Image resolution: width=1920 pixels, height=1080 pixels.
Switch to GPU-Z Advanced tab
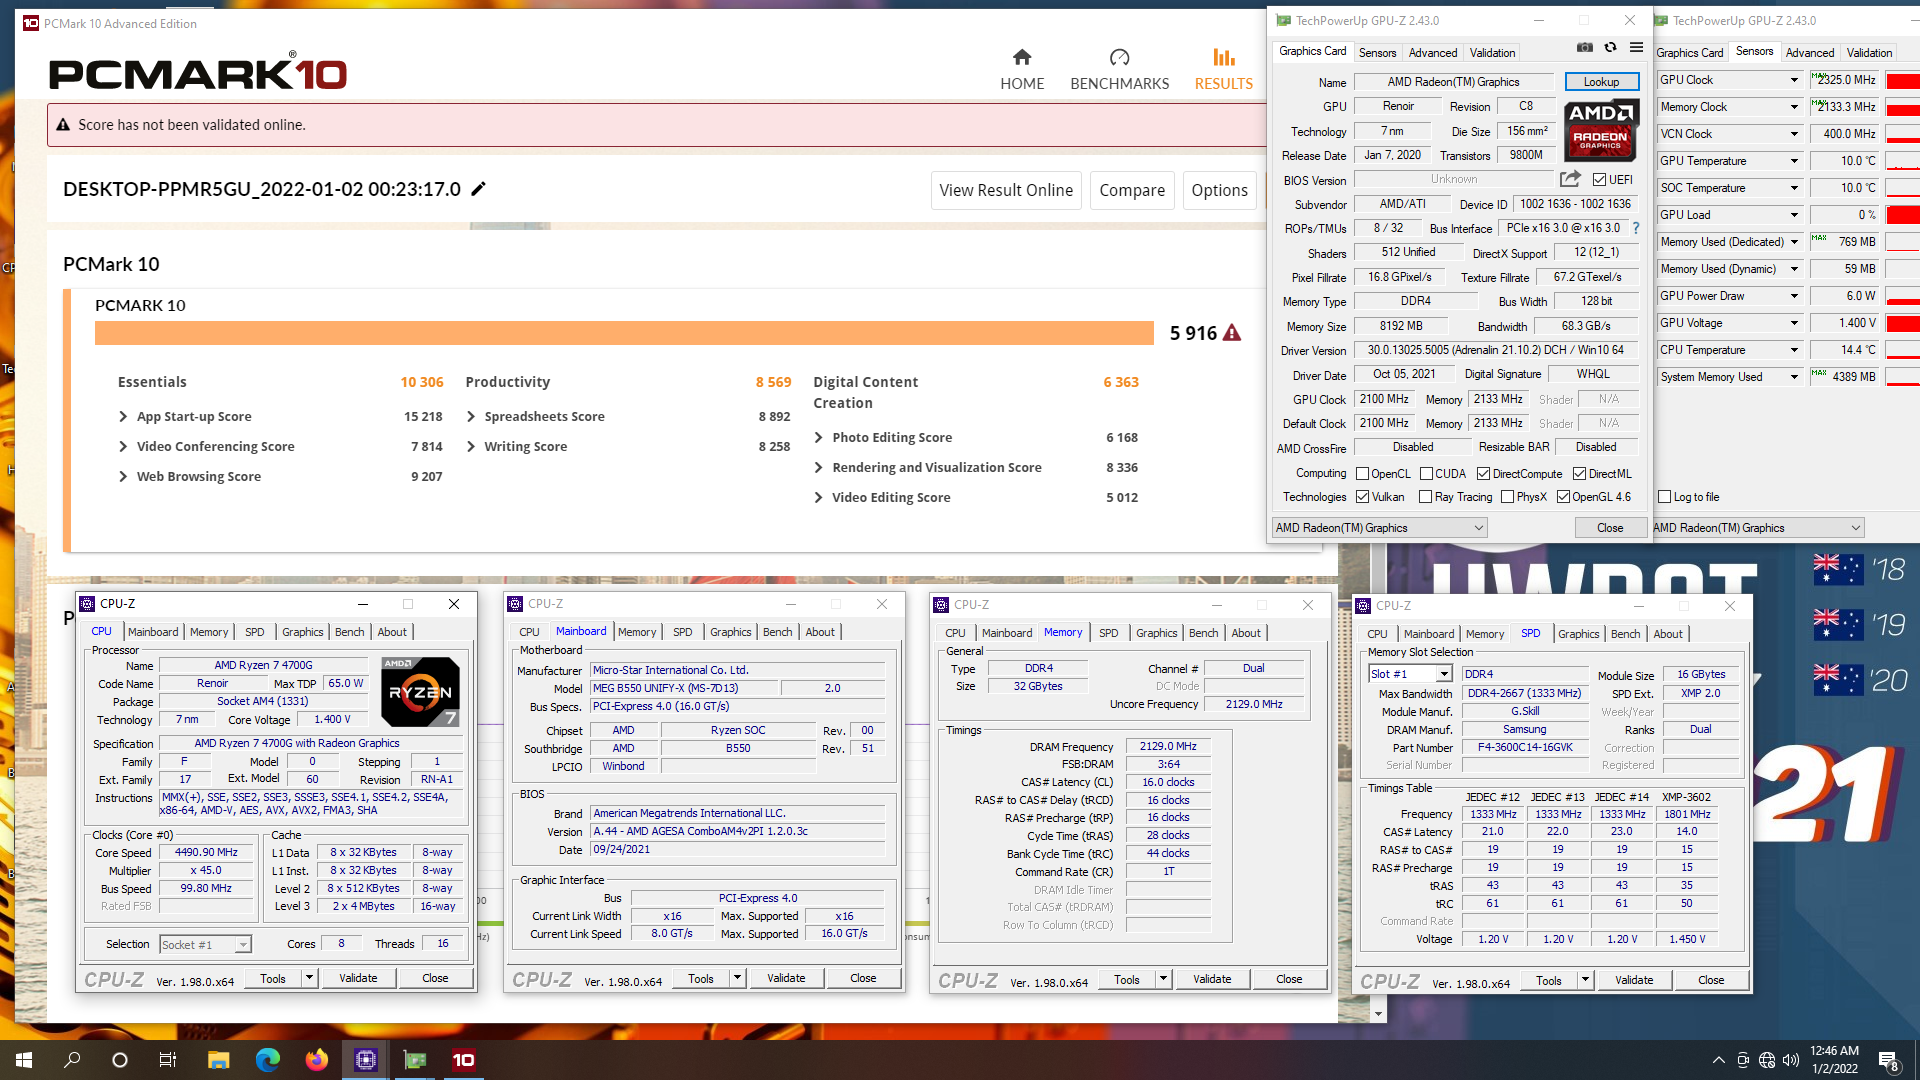1433,53
